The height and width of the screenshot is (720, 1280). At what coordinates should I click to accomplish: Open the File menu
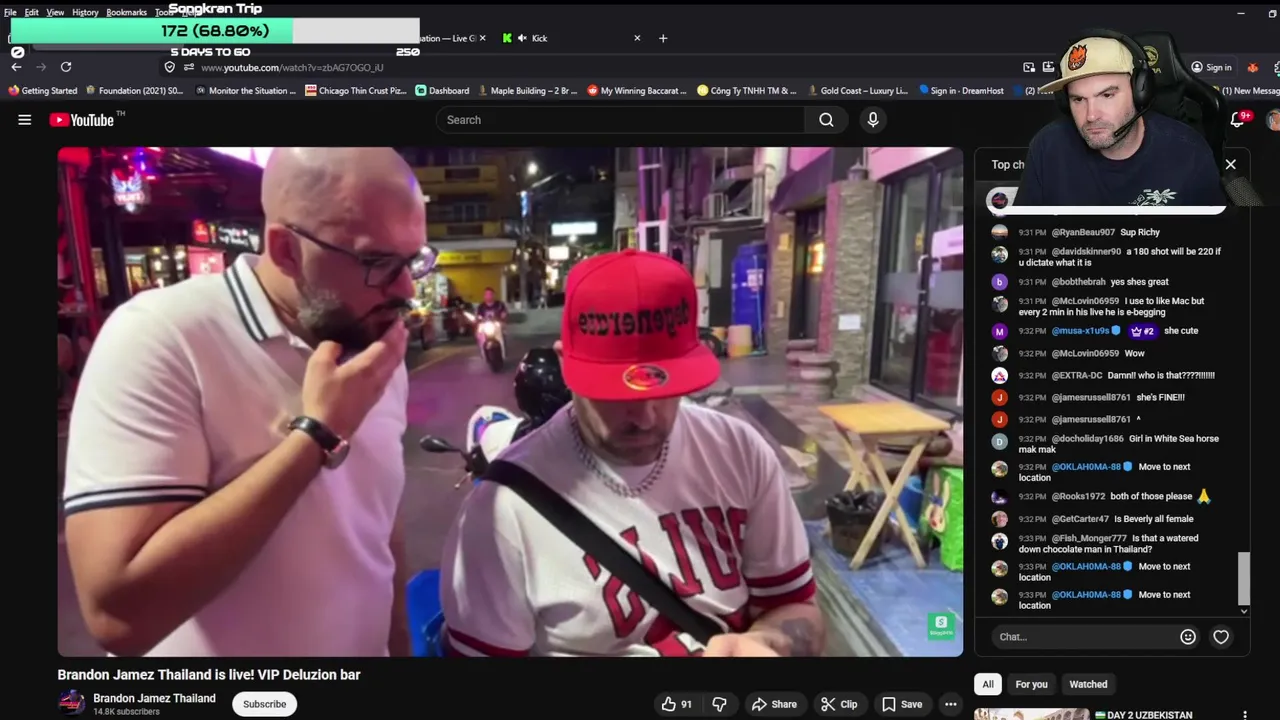coord(10,12)
